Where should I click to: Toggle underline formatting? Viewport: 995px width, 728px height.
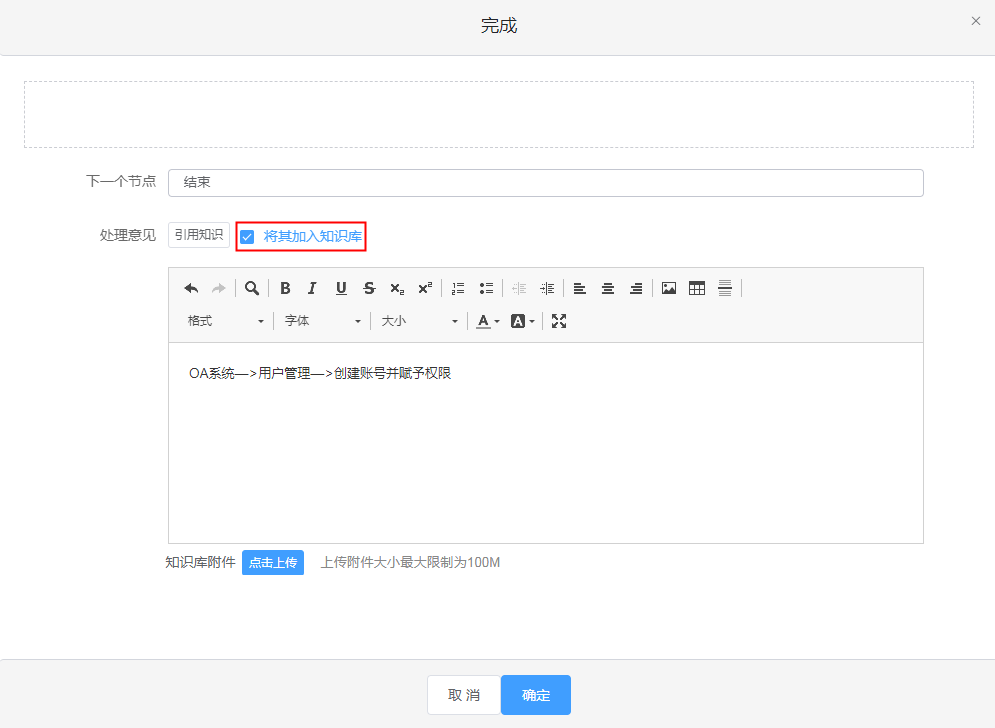click(x=341, y=288)
